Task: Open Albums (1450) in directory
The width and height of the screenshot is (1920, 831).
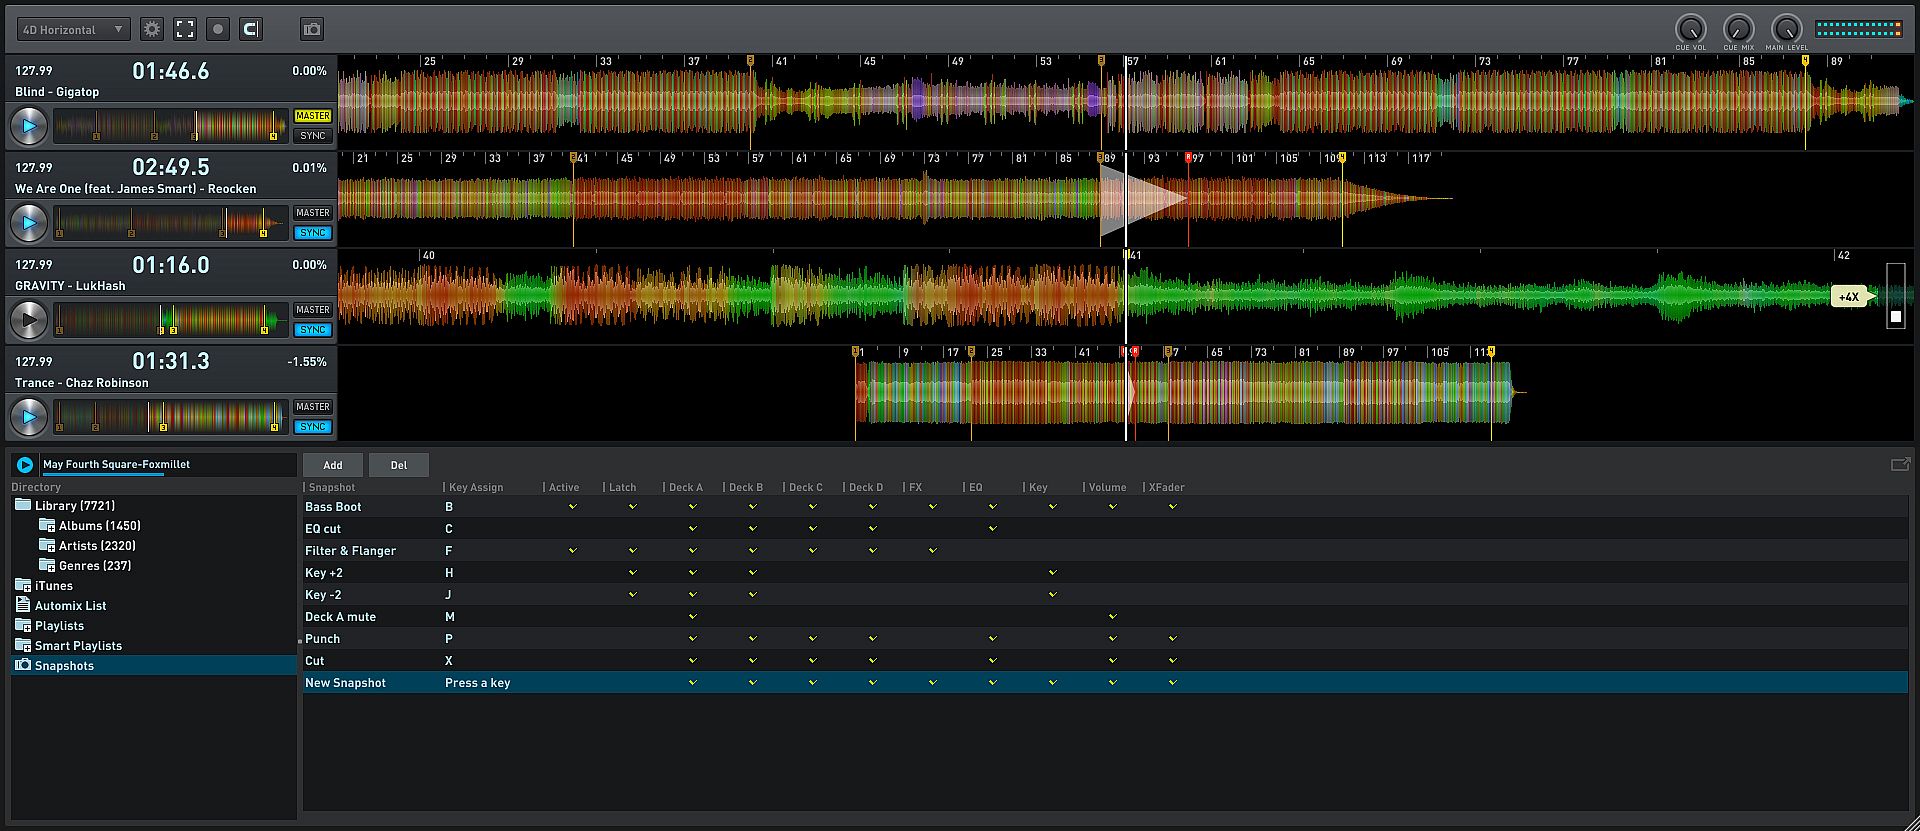Action: pyautogui.click(x=99, y=526)
